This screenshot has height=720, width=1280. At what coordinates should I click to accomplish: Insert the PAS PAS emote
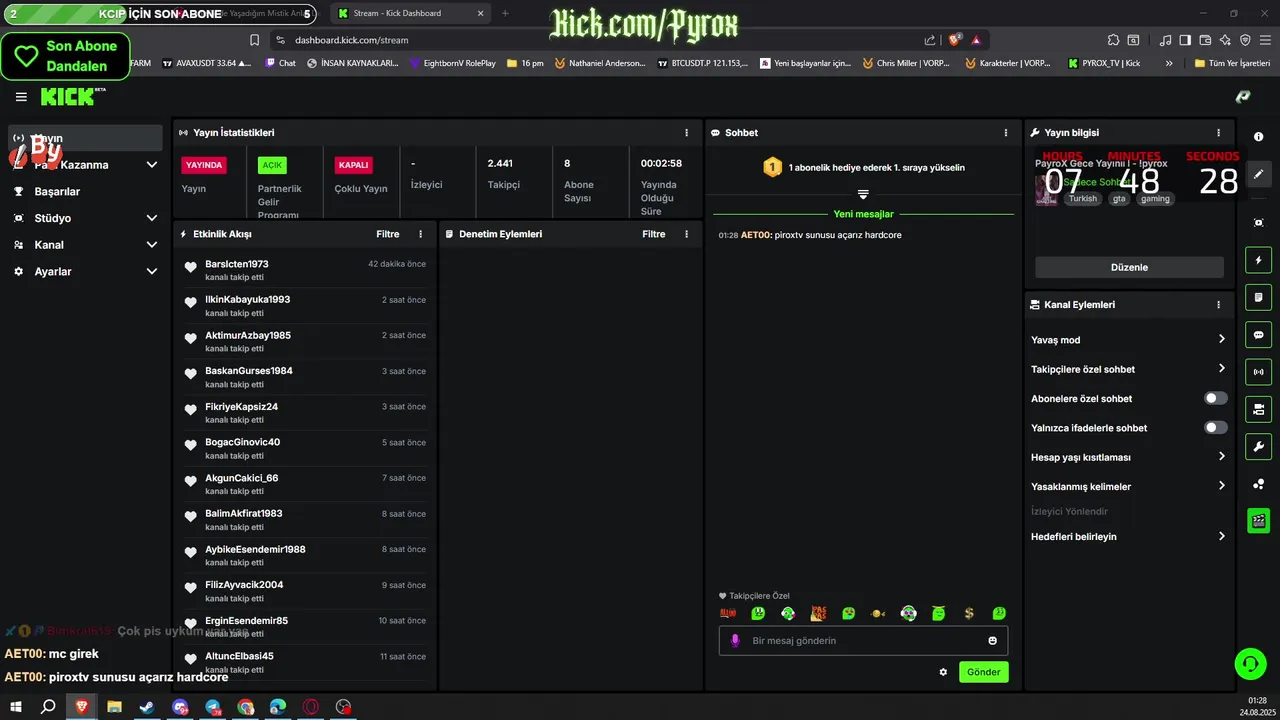coord(818,613)
